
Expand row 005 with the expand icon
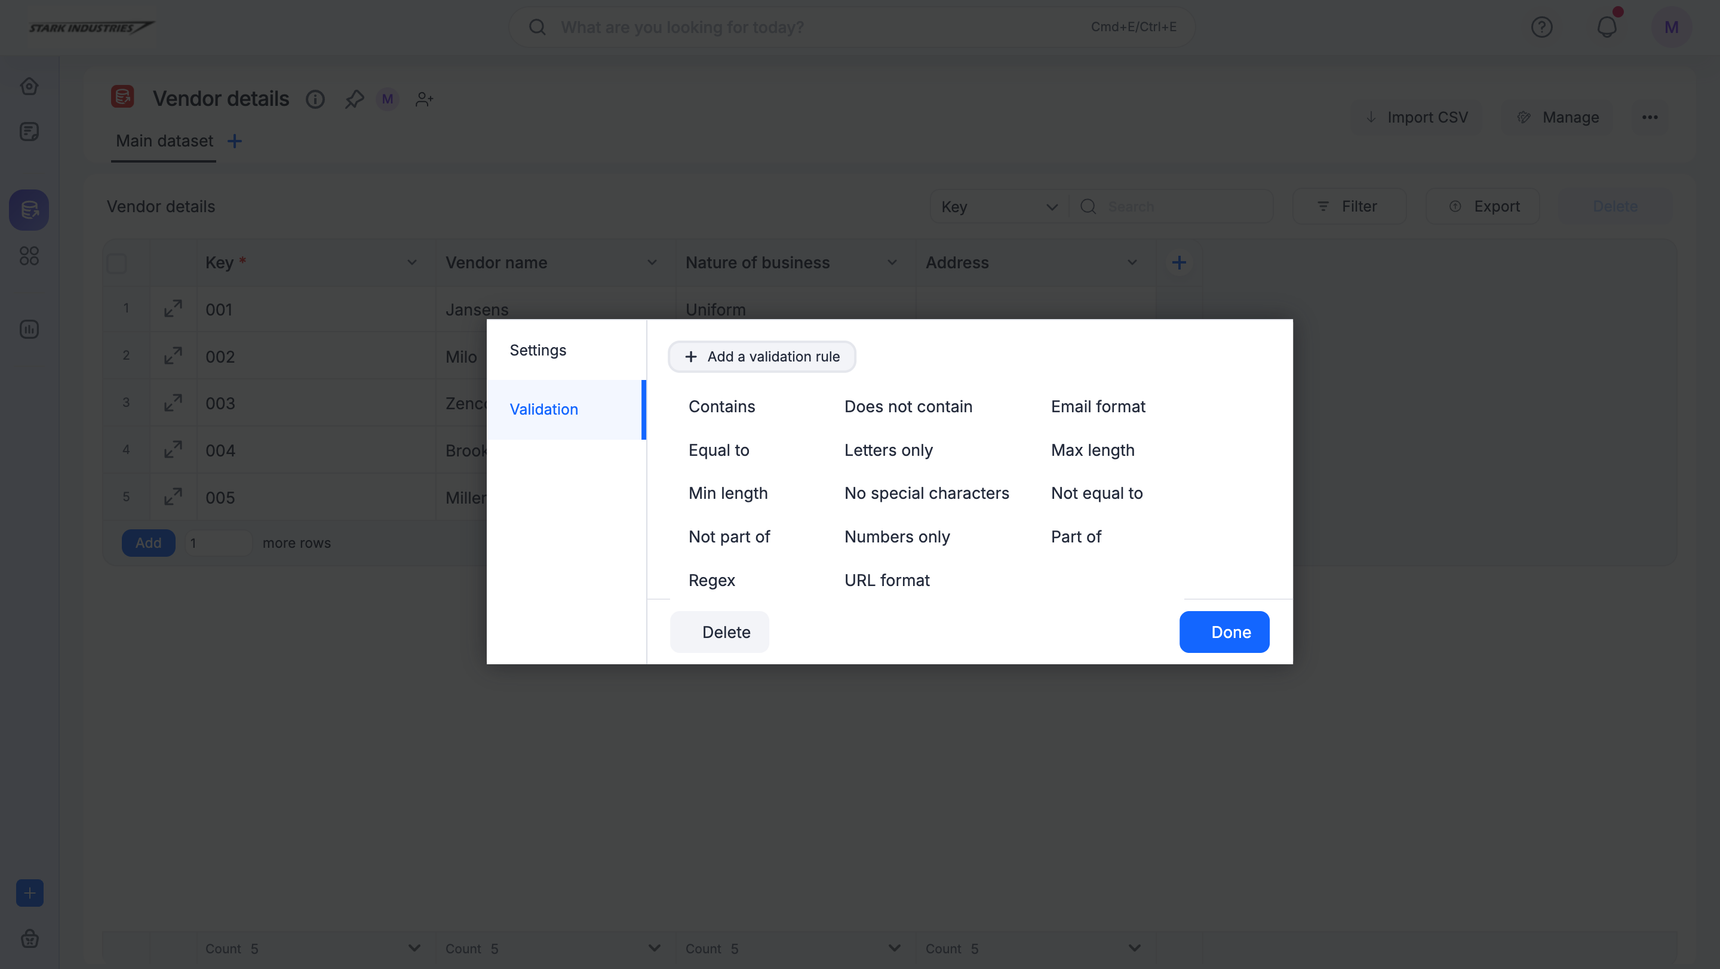pyautogui.click(x=173, y=497)
